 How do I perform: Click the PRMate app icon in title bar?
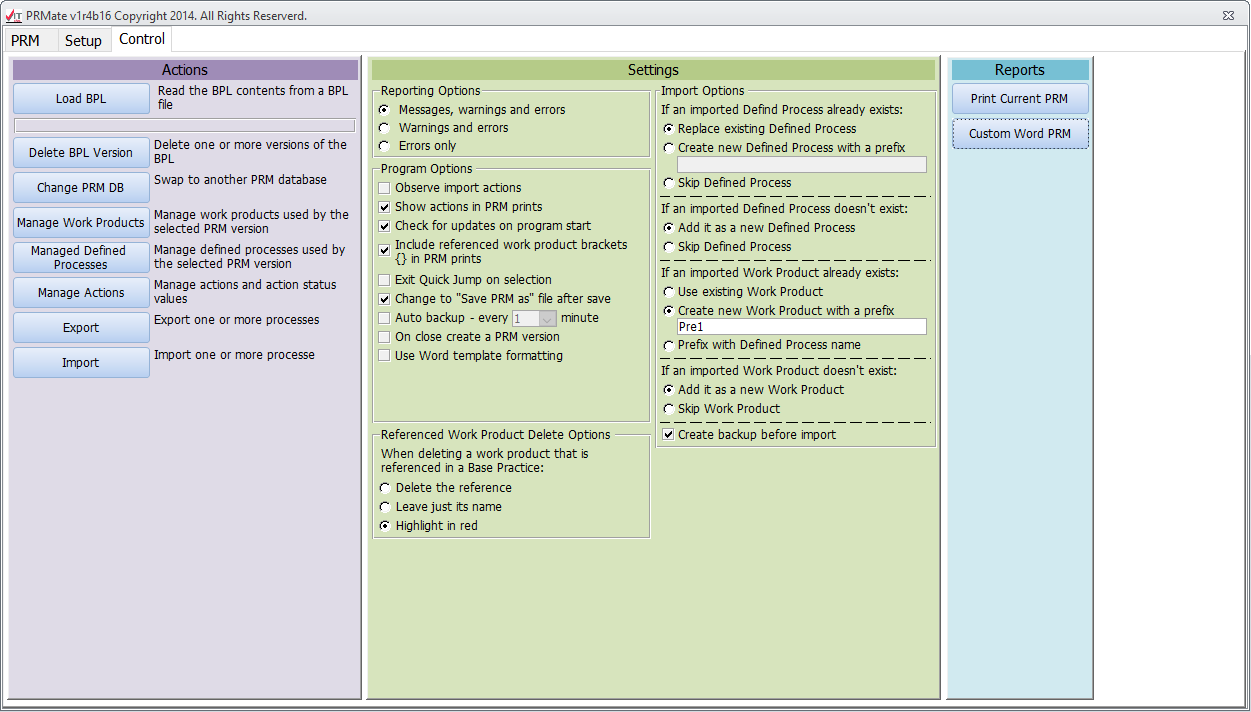click(x=13, y=16)
